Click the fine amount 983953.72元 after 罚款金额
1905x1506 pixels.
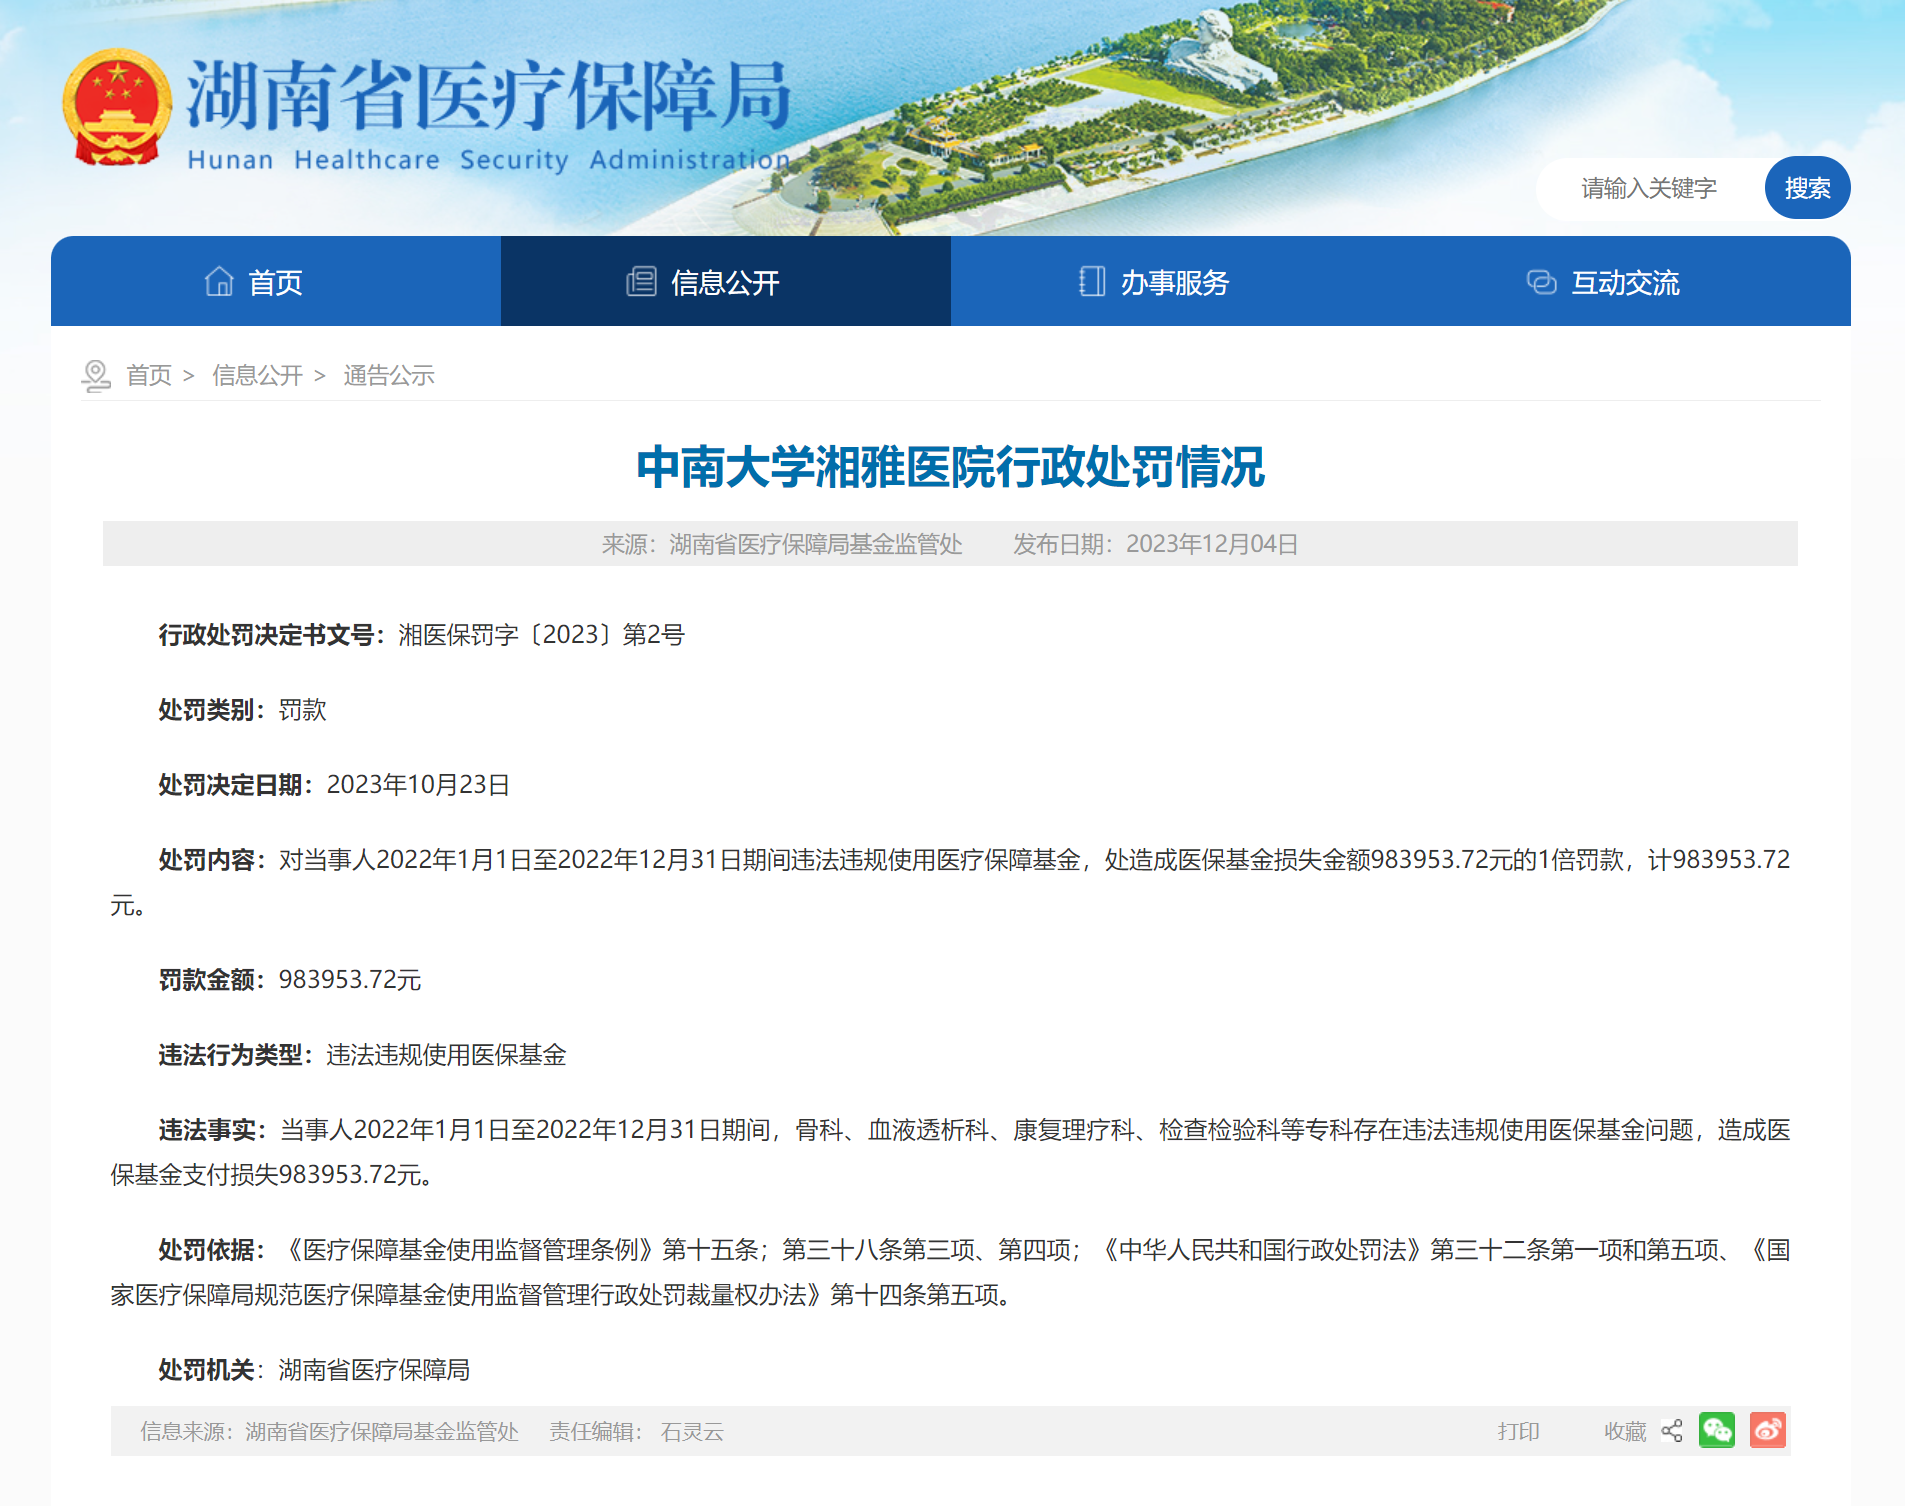point(350,980)
